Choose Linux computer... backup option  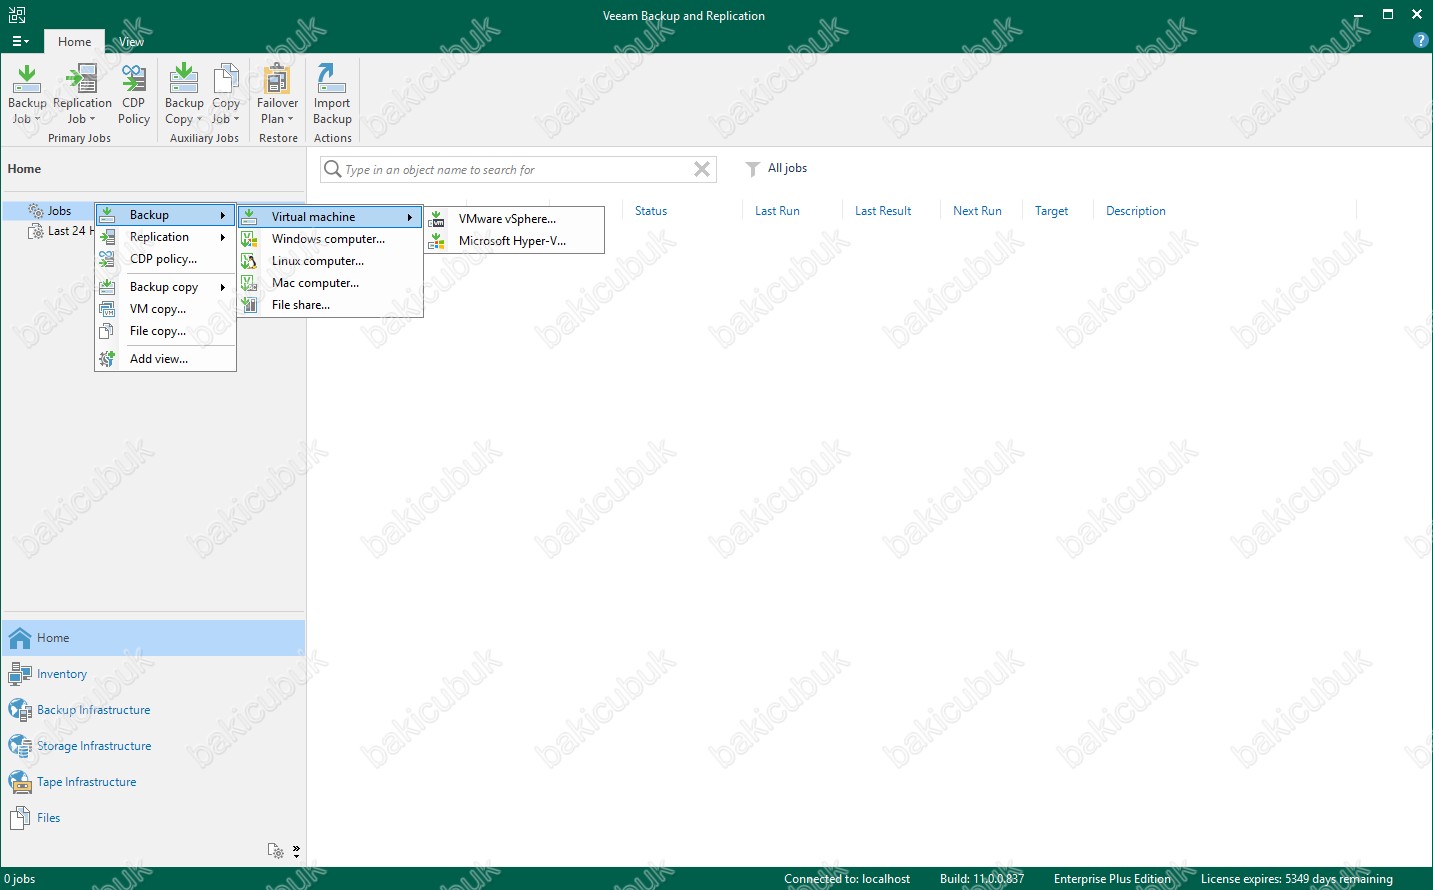[330, 261]
